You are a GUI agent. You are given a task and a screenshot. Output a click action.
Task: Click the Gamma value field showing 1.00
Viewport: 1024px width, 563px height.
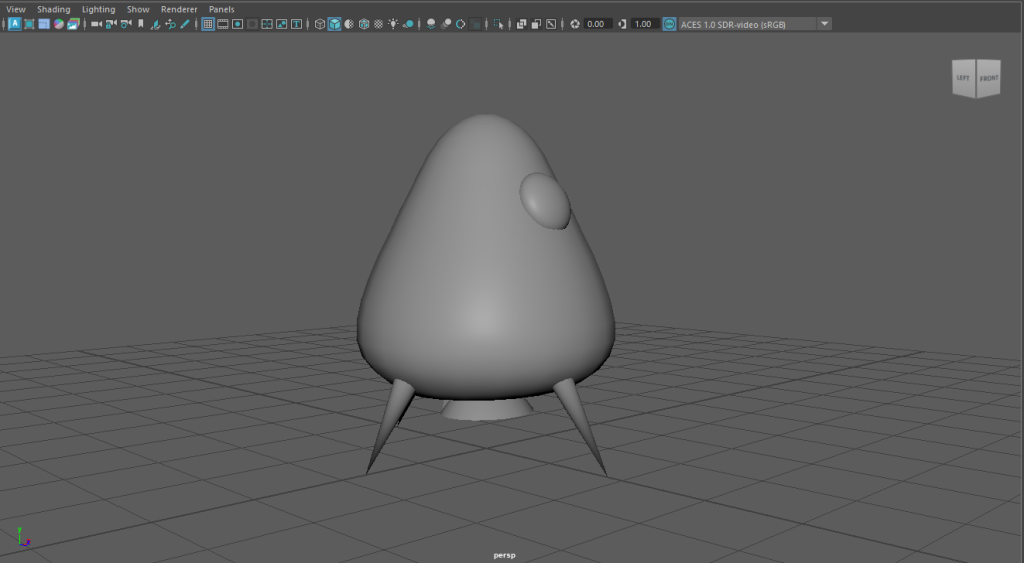click(x=645, y=23)
